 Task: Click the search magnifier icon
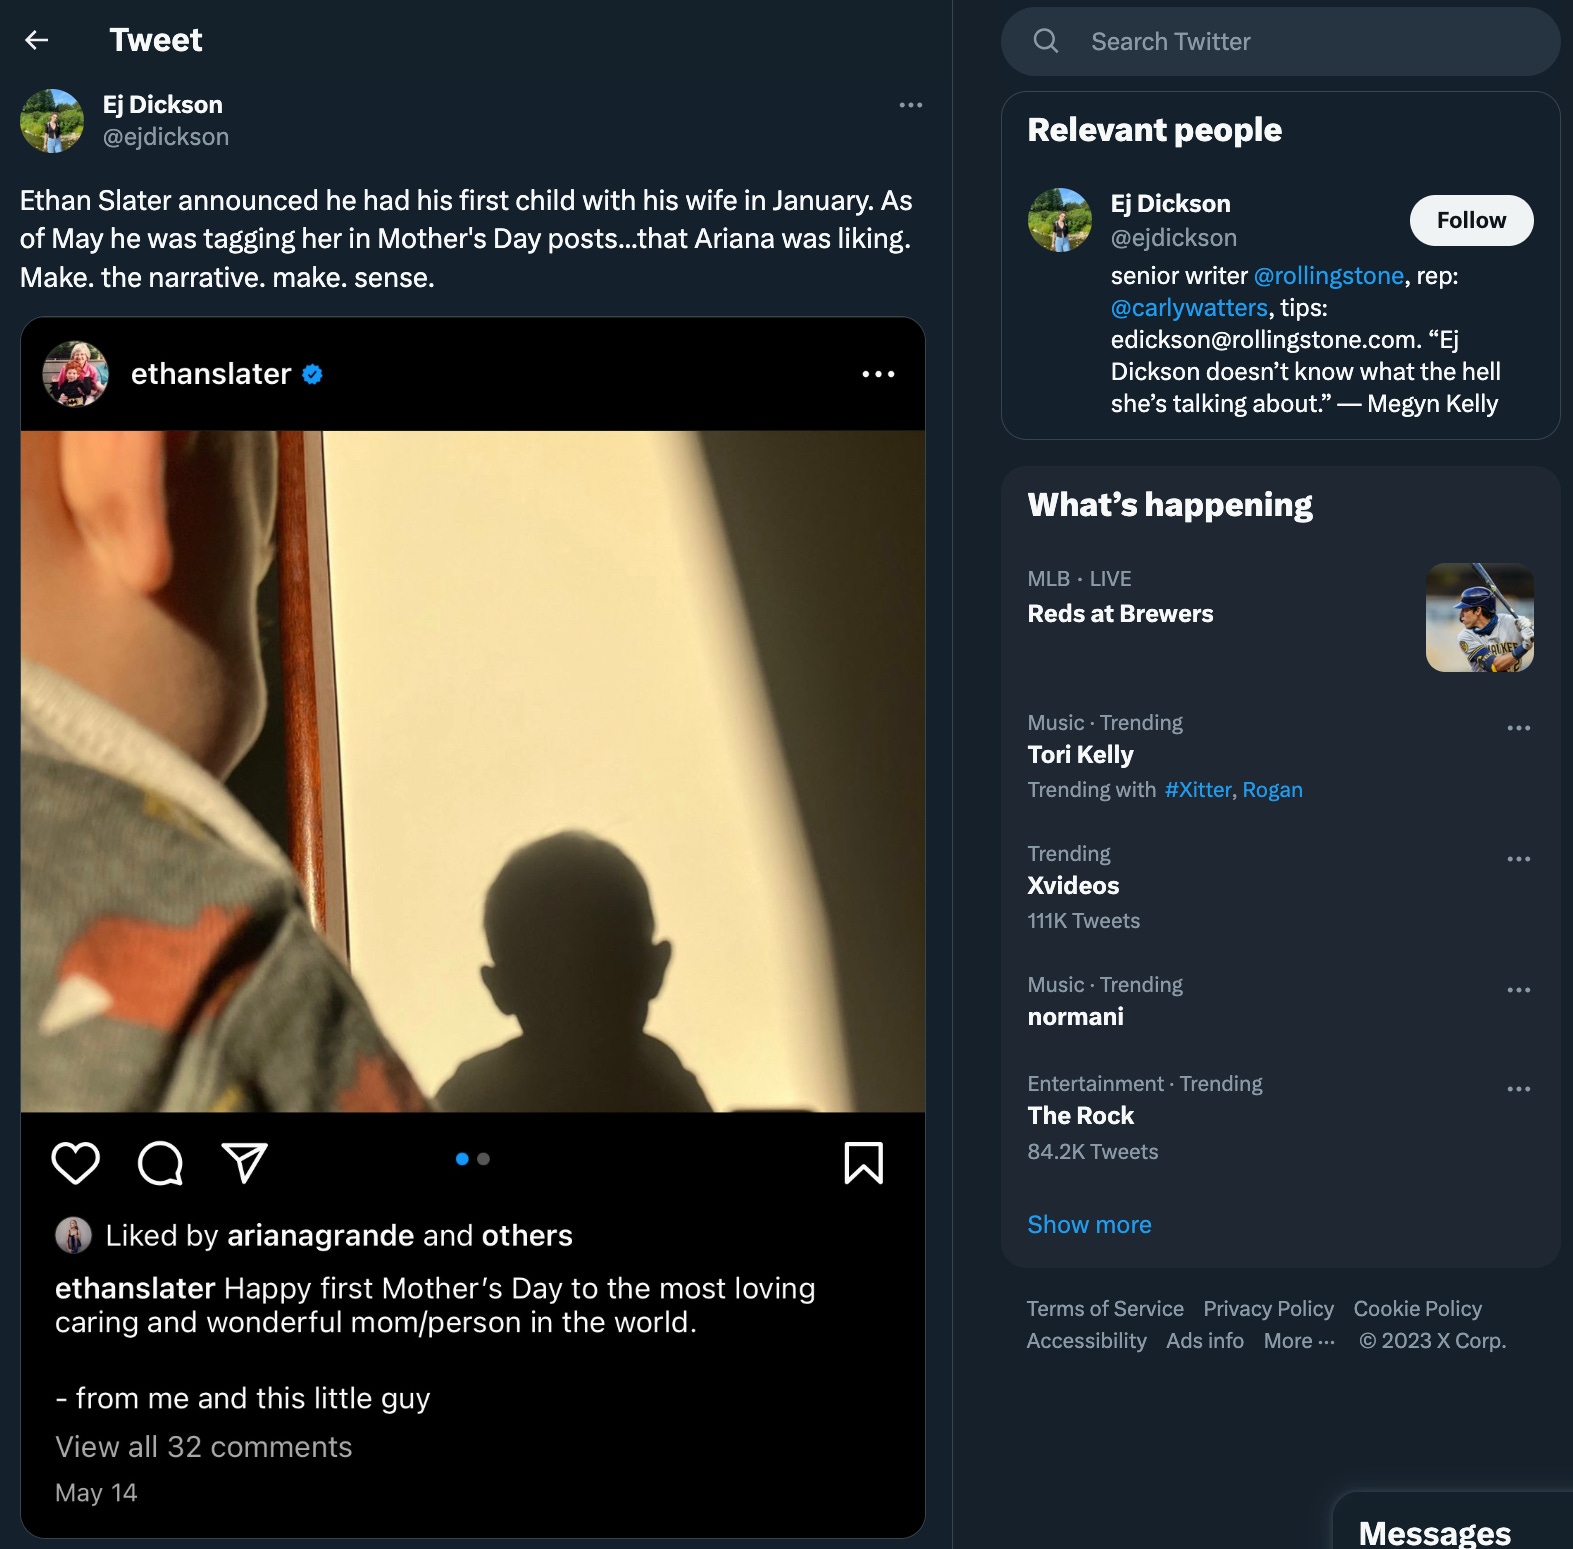[1046, 41]
